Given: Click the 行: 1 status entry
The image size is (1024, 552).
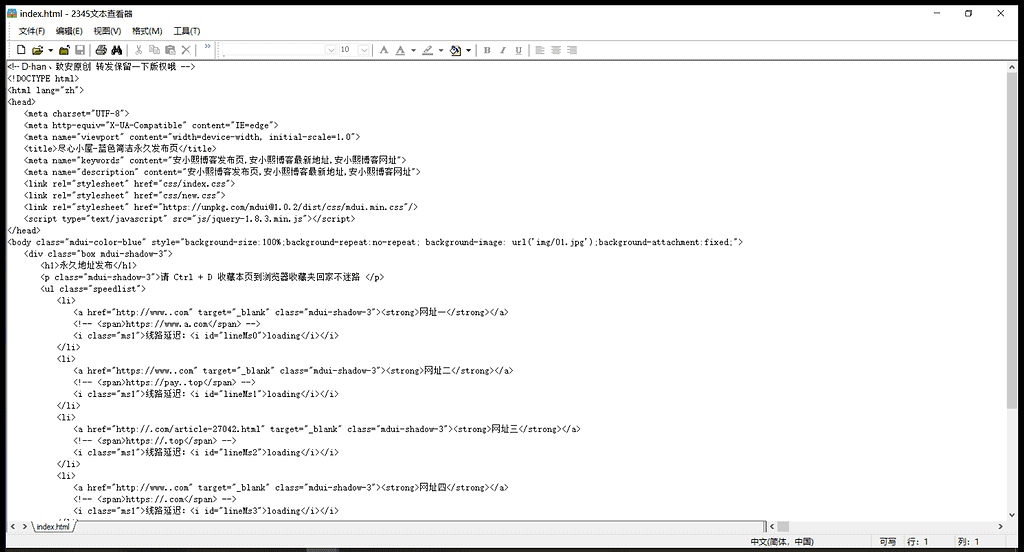Looking at the screenshot, I should coord(918,542).
